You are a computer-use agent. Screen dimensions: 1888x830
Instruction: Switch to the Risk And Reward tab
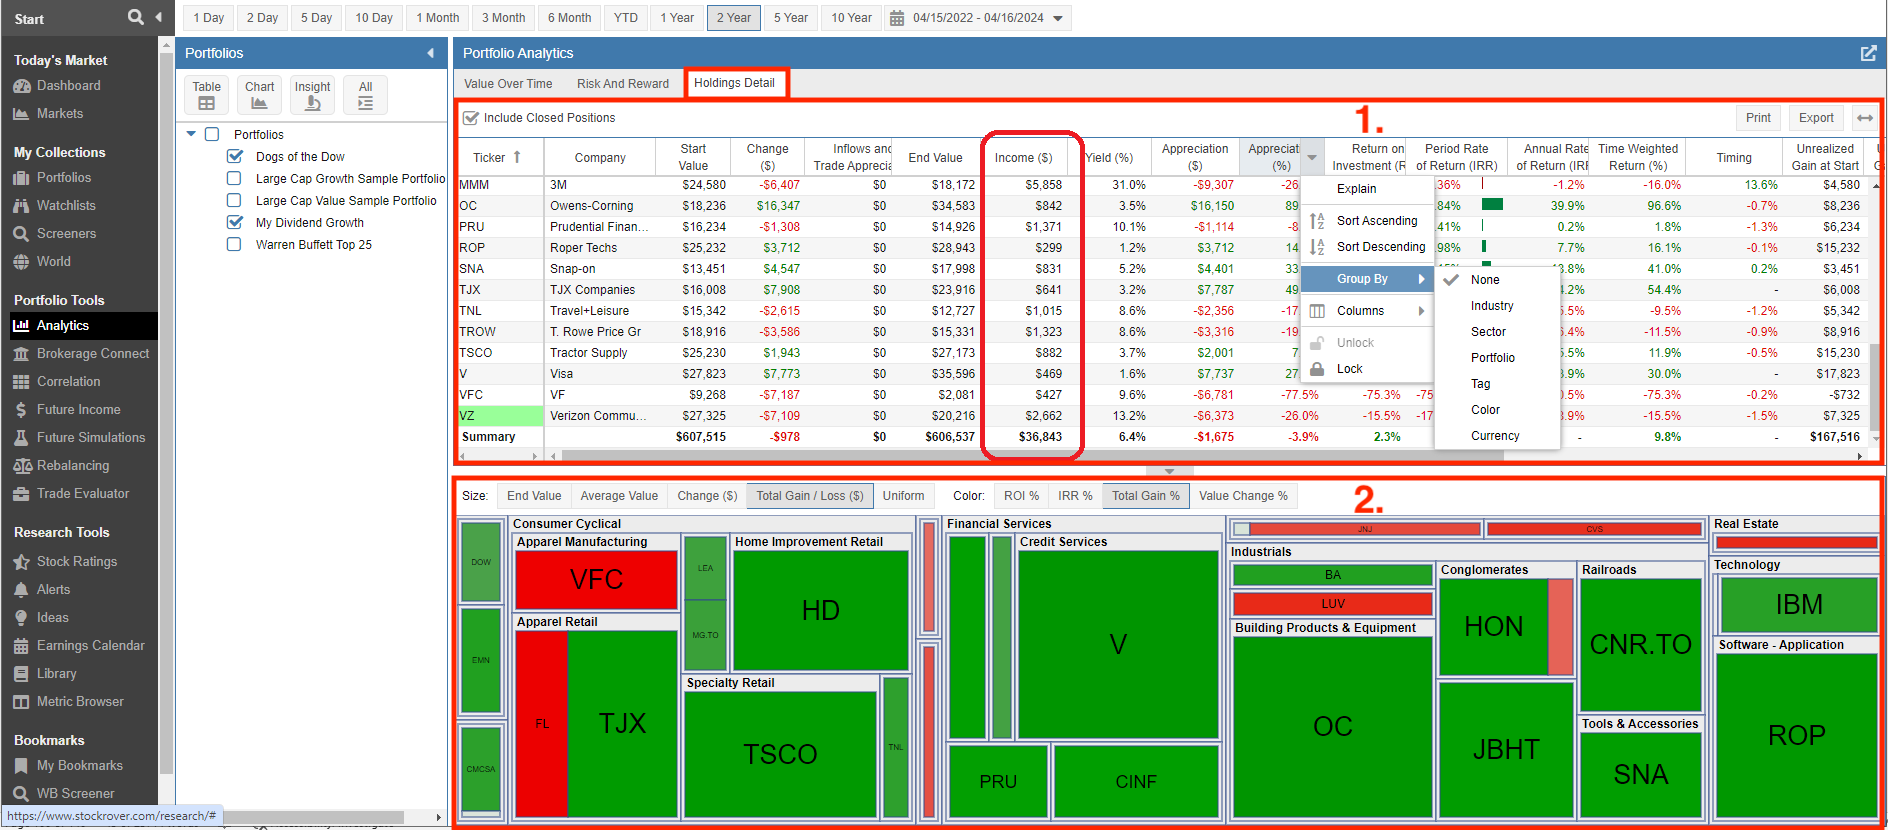(x=623, y=84)
